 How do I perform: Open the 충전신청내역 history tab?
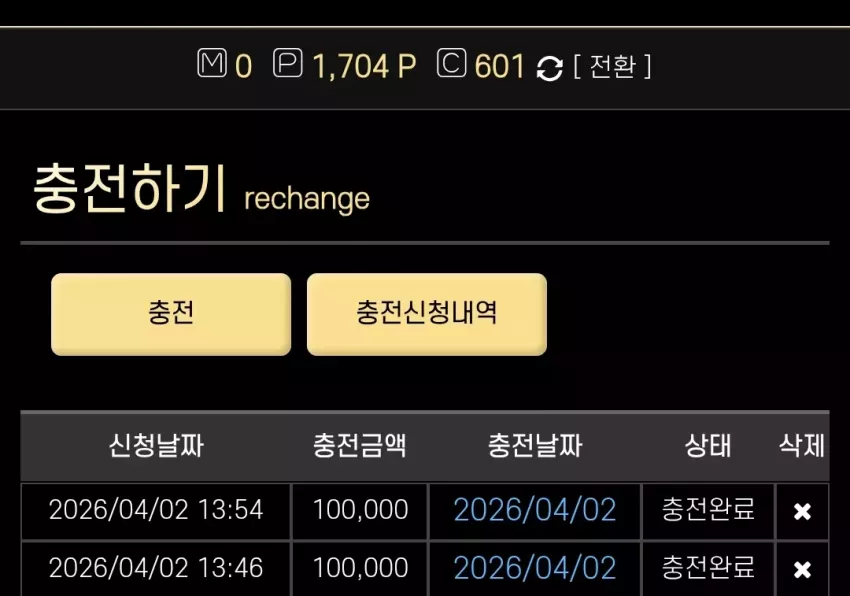coord(427,315)
